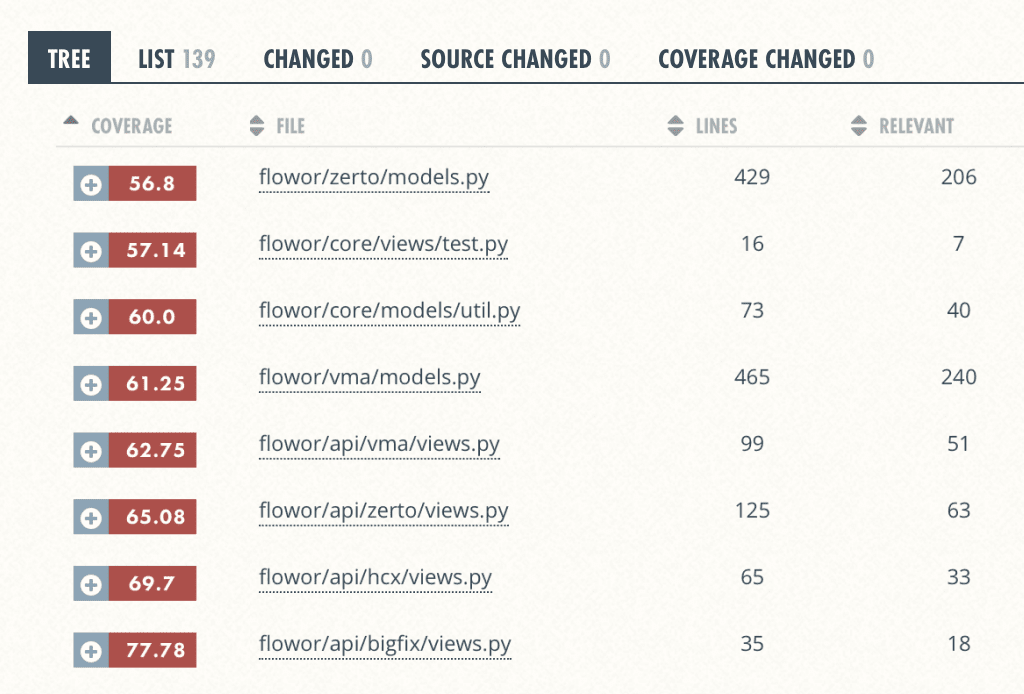This screenshot has width=1024, height=694.
Task: Select lines value 429 for zerto/models.py
Action: pyautogui.click(x=752, y=177)
